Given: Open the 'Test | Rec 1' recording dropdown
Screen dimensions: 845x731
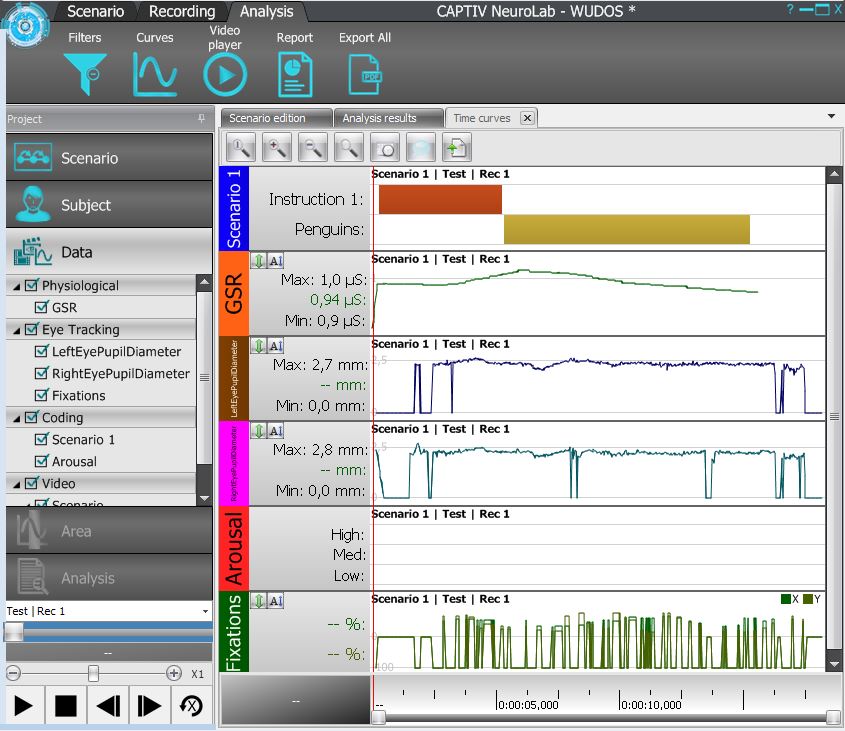Looking at the screenshot, I should click(205, 611).
